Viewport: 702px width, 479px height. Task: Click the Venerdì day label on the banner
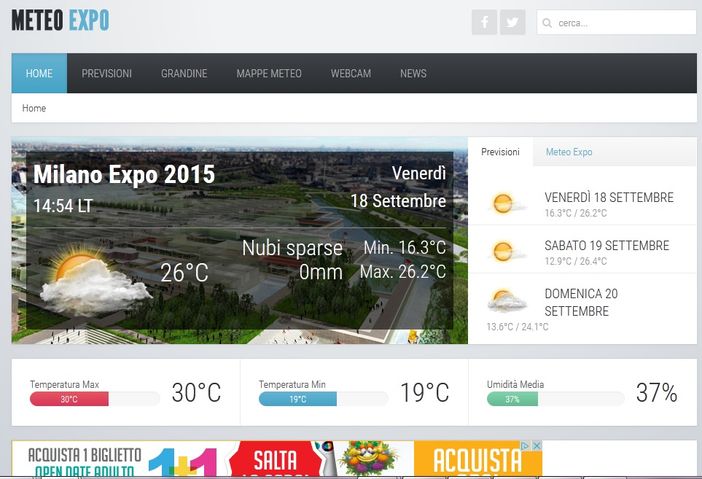[419, 173]
